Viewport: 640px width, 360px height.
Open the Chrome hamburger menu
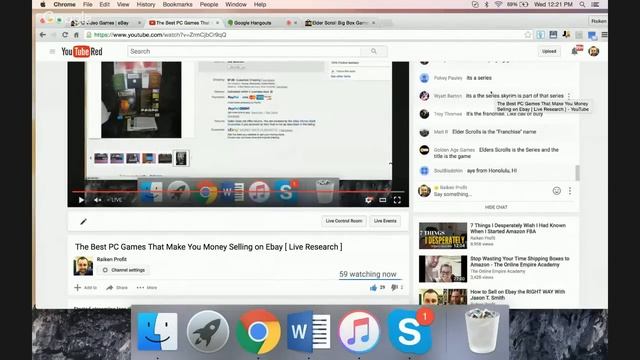point(604,35)
